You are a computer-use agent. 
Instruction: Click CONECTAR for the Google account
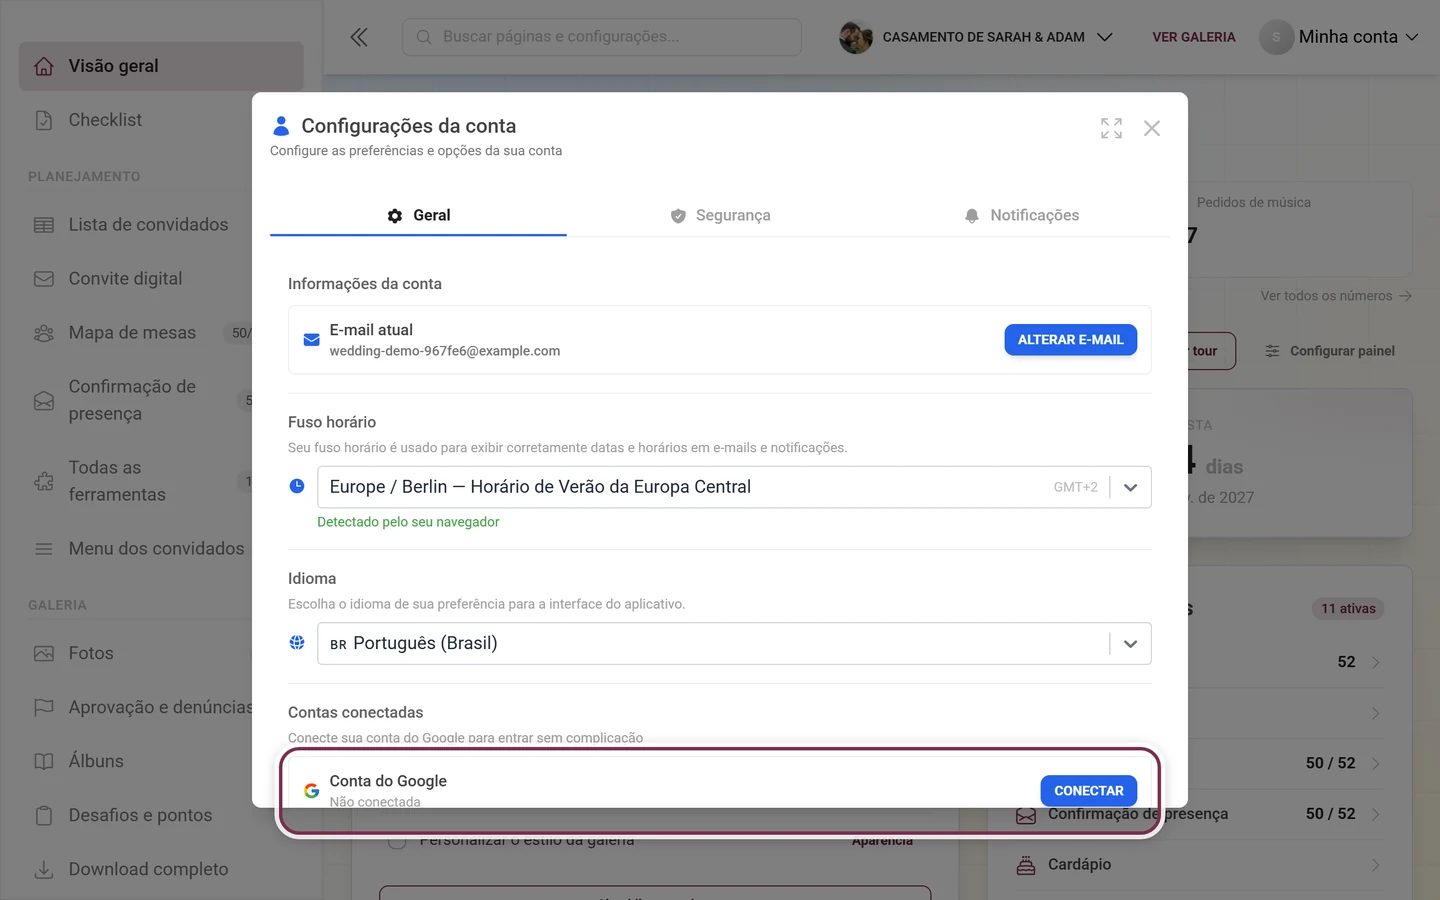(x=1088, y=791)
